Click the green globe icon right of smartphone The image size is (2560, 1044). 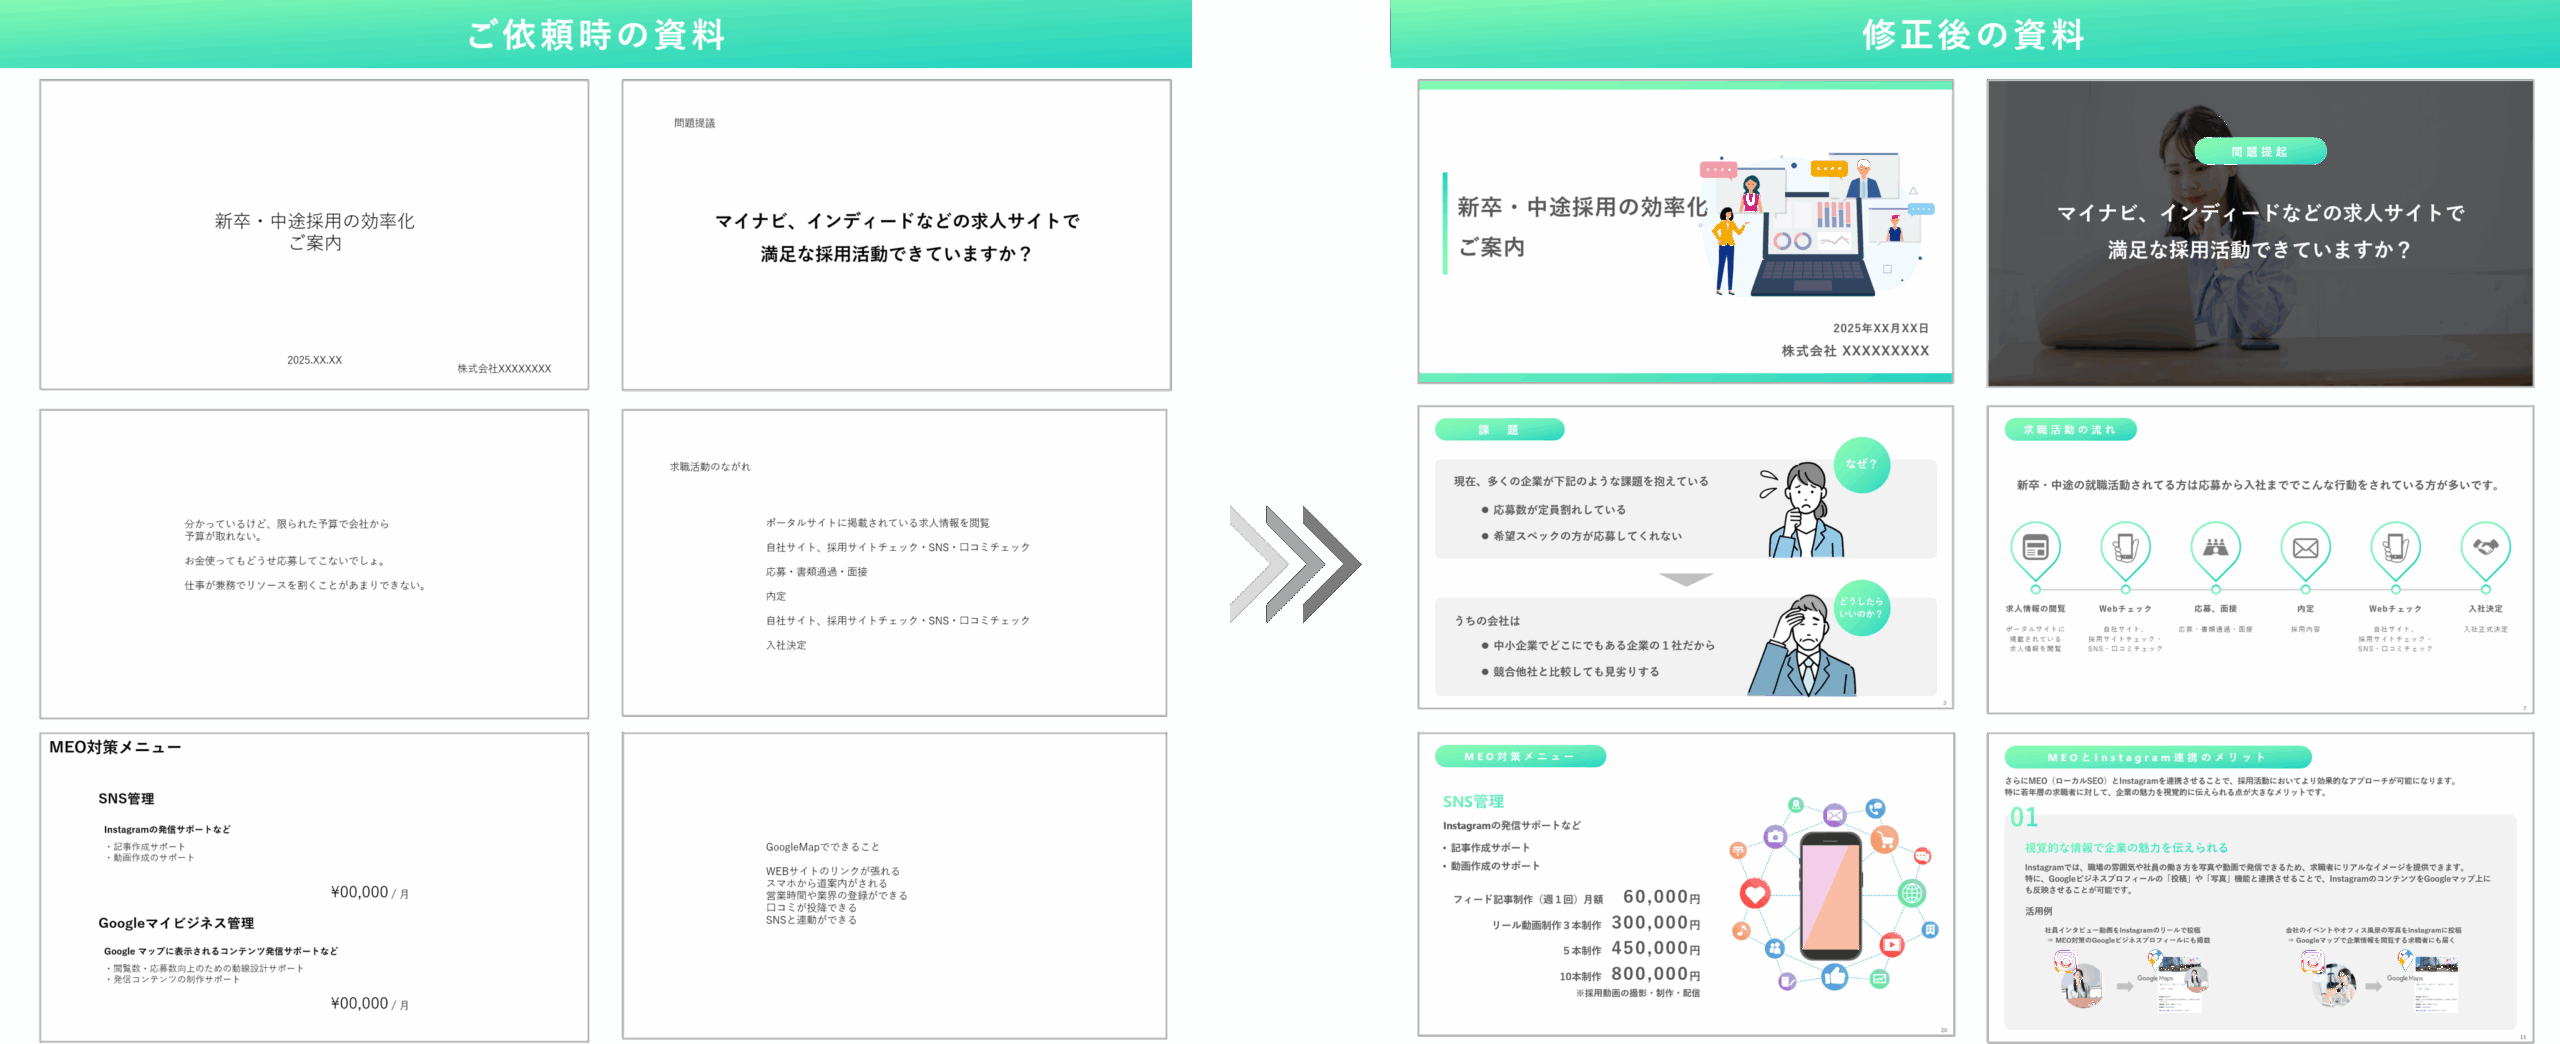coord(1911,893)
